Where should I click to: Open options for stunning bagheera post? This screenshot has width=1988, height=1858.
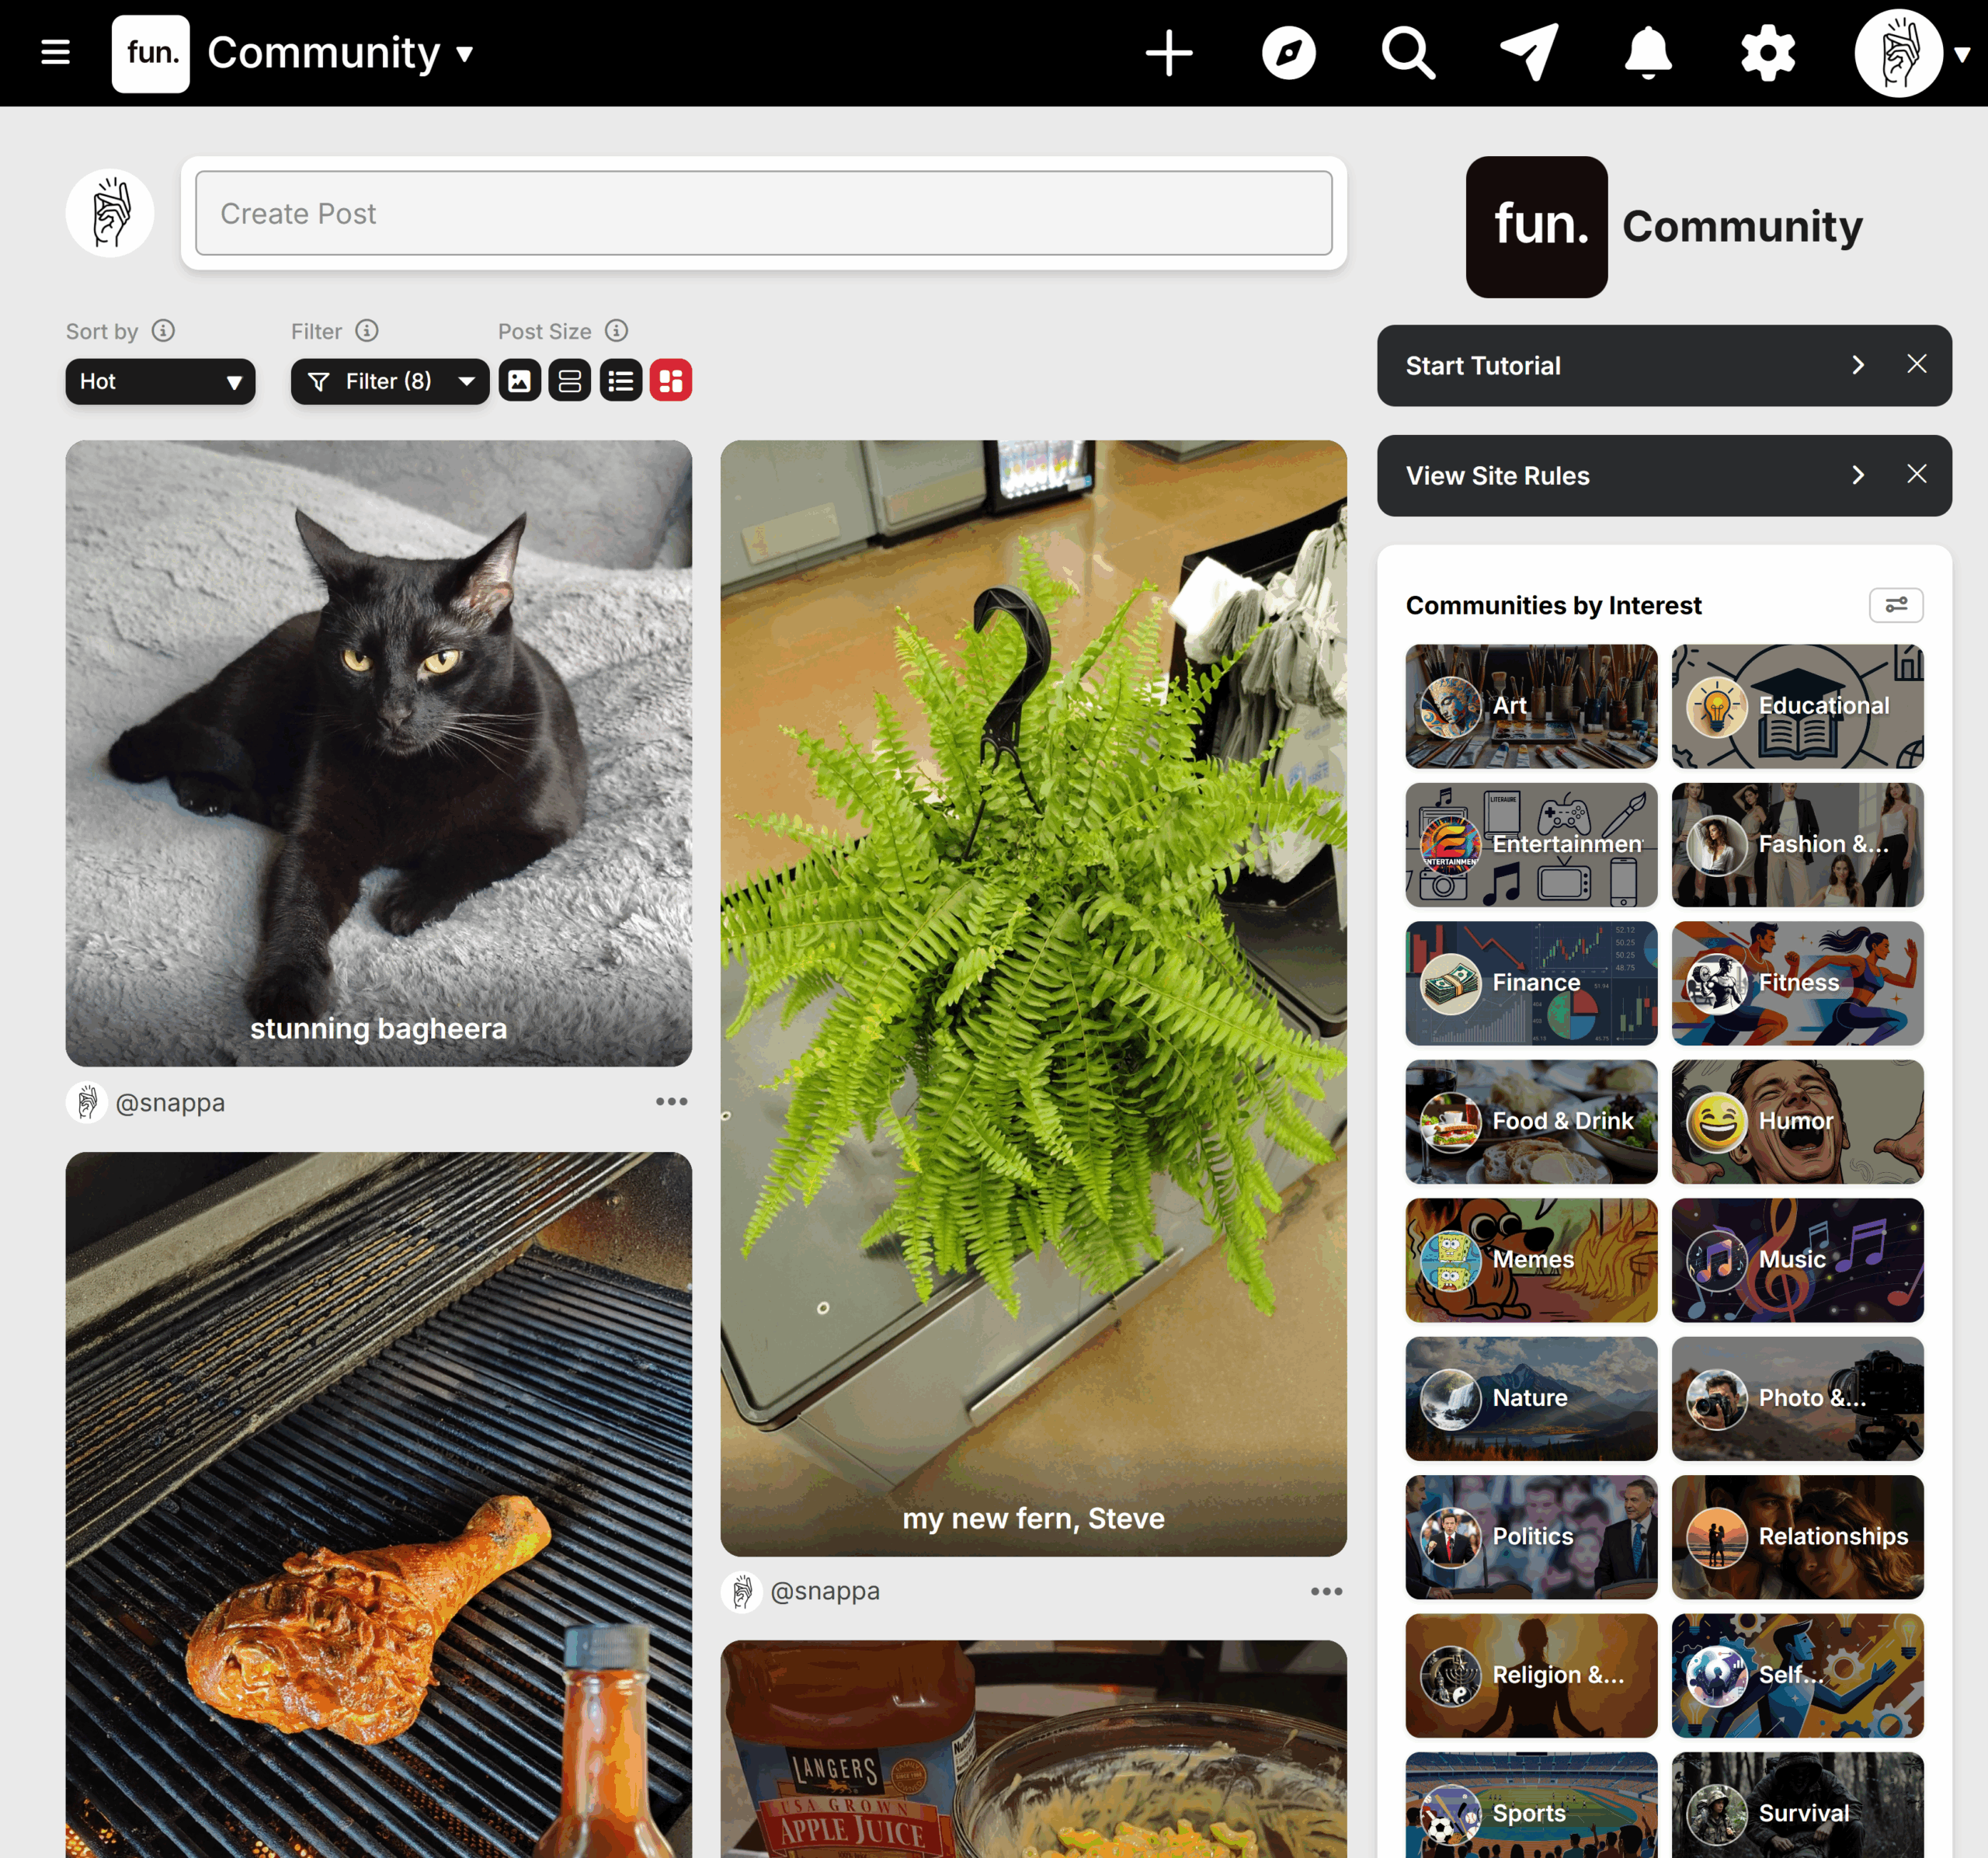pos(671,1102)
